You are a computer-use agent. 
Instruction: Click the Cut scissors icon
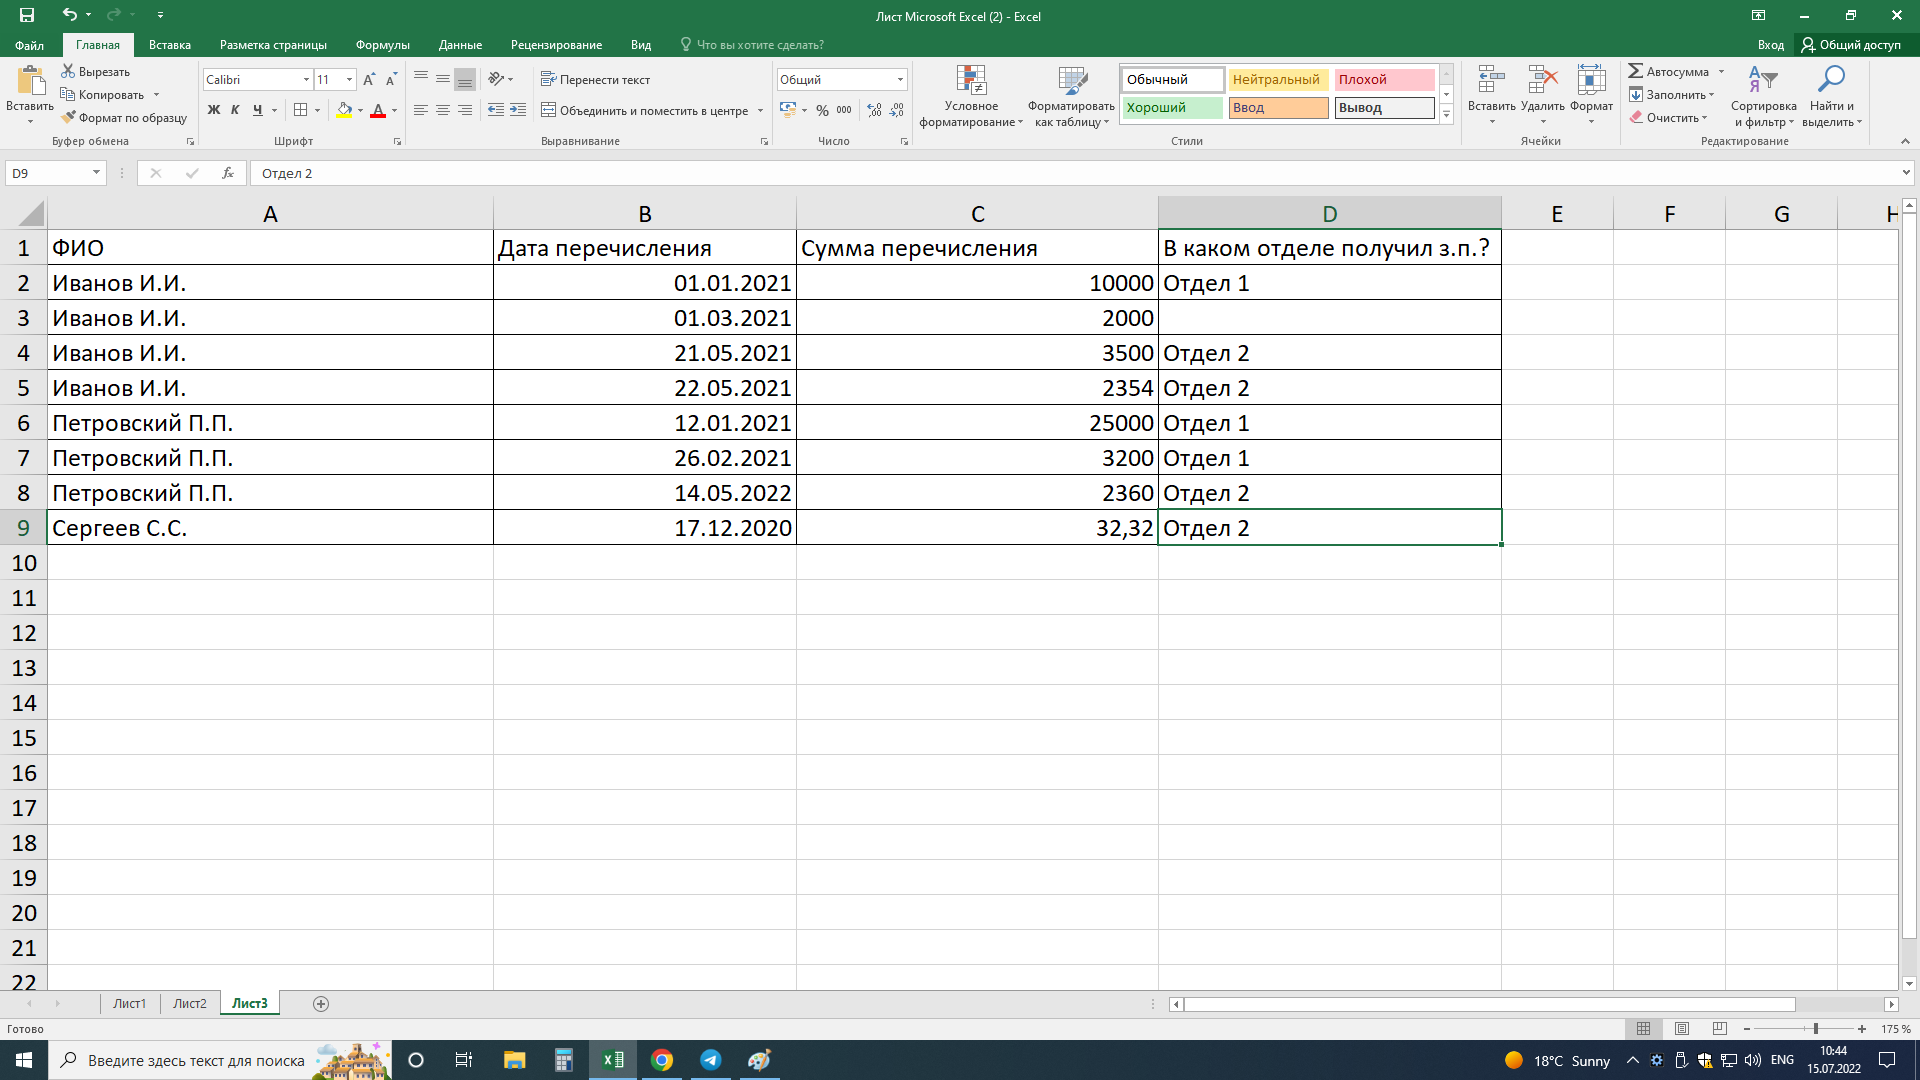click(68, 71)
